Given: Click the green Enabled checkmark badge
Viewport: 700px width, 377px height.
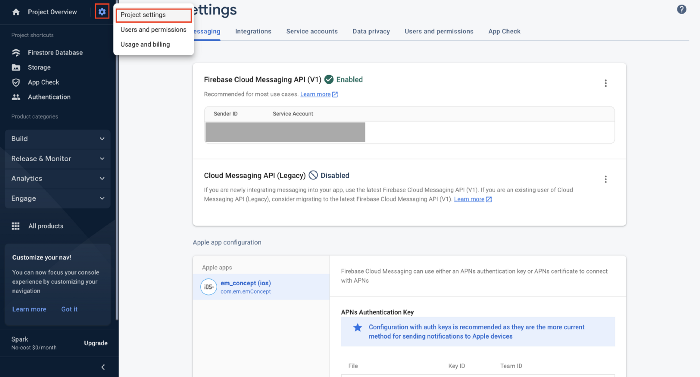Looking at the screenshot, I should (329, 80).
